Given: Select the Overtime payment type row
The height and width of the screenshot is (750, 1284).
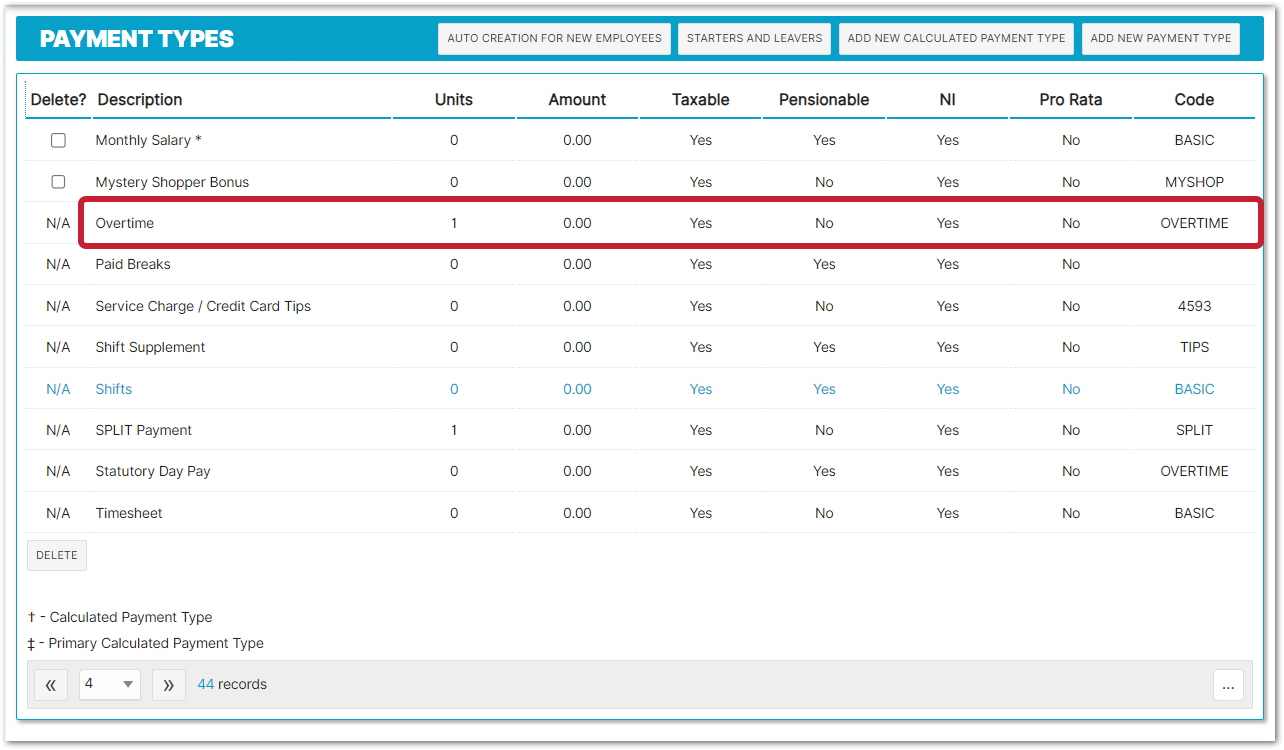Looking at the screenshot, I should coord(125,224).
